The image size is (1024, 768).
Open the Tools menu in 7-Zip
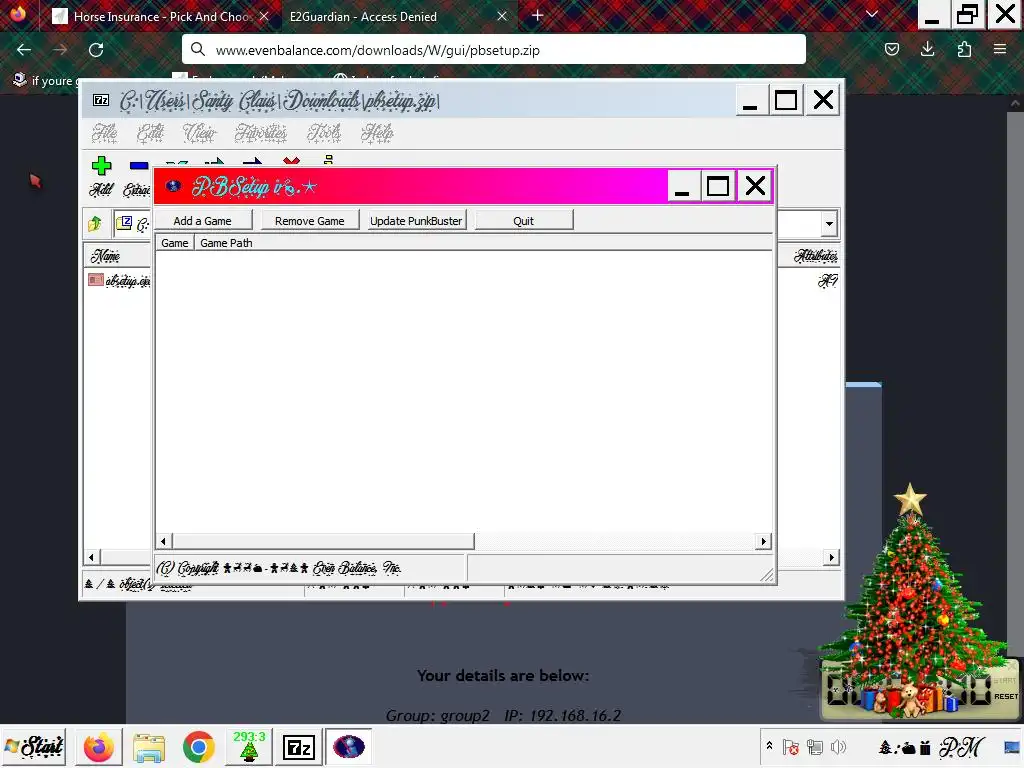[325, 133]
